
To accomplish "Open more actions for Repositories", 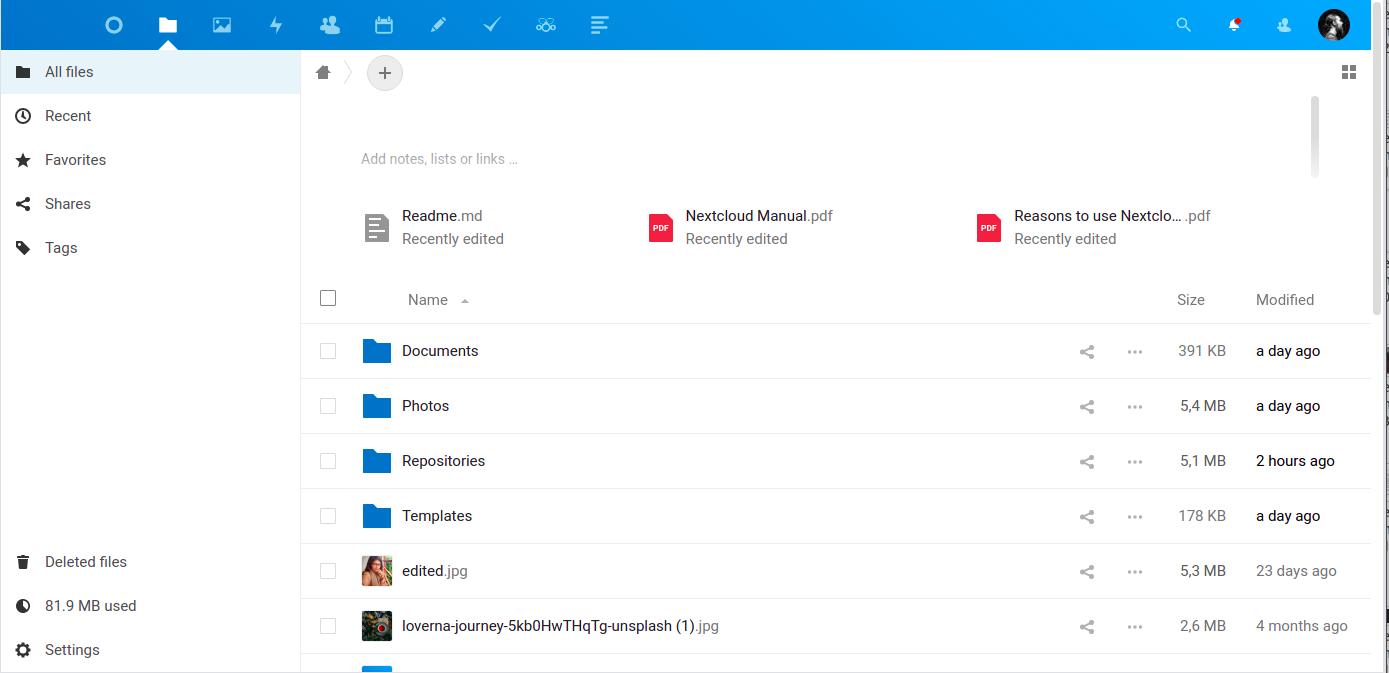I will point(1135,462).
